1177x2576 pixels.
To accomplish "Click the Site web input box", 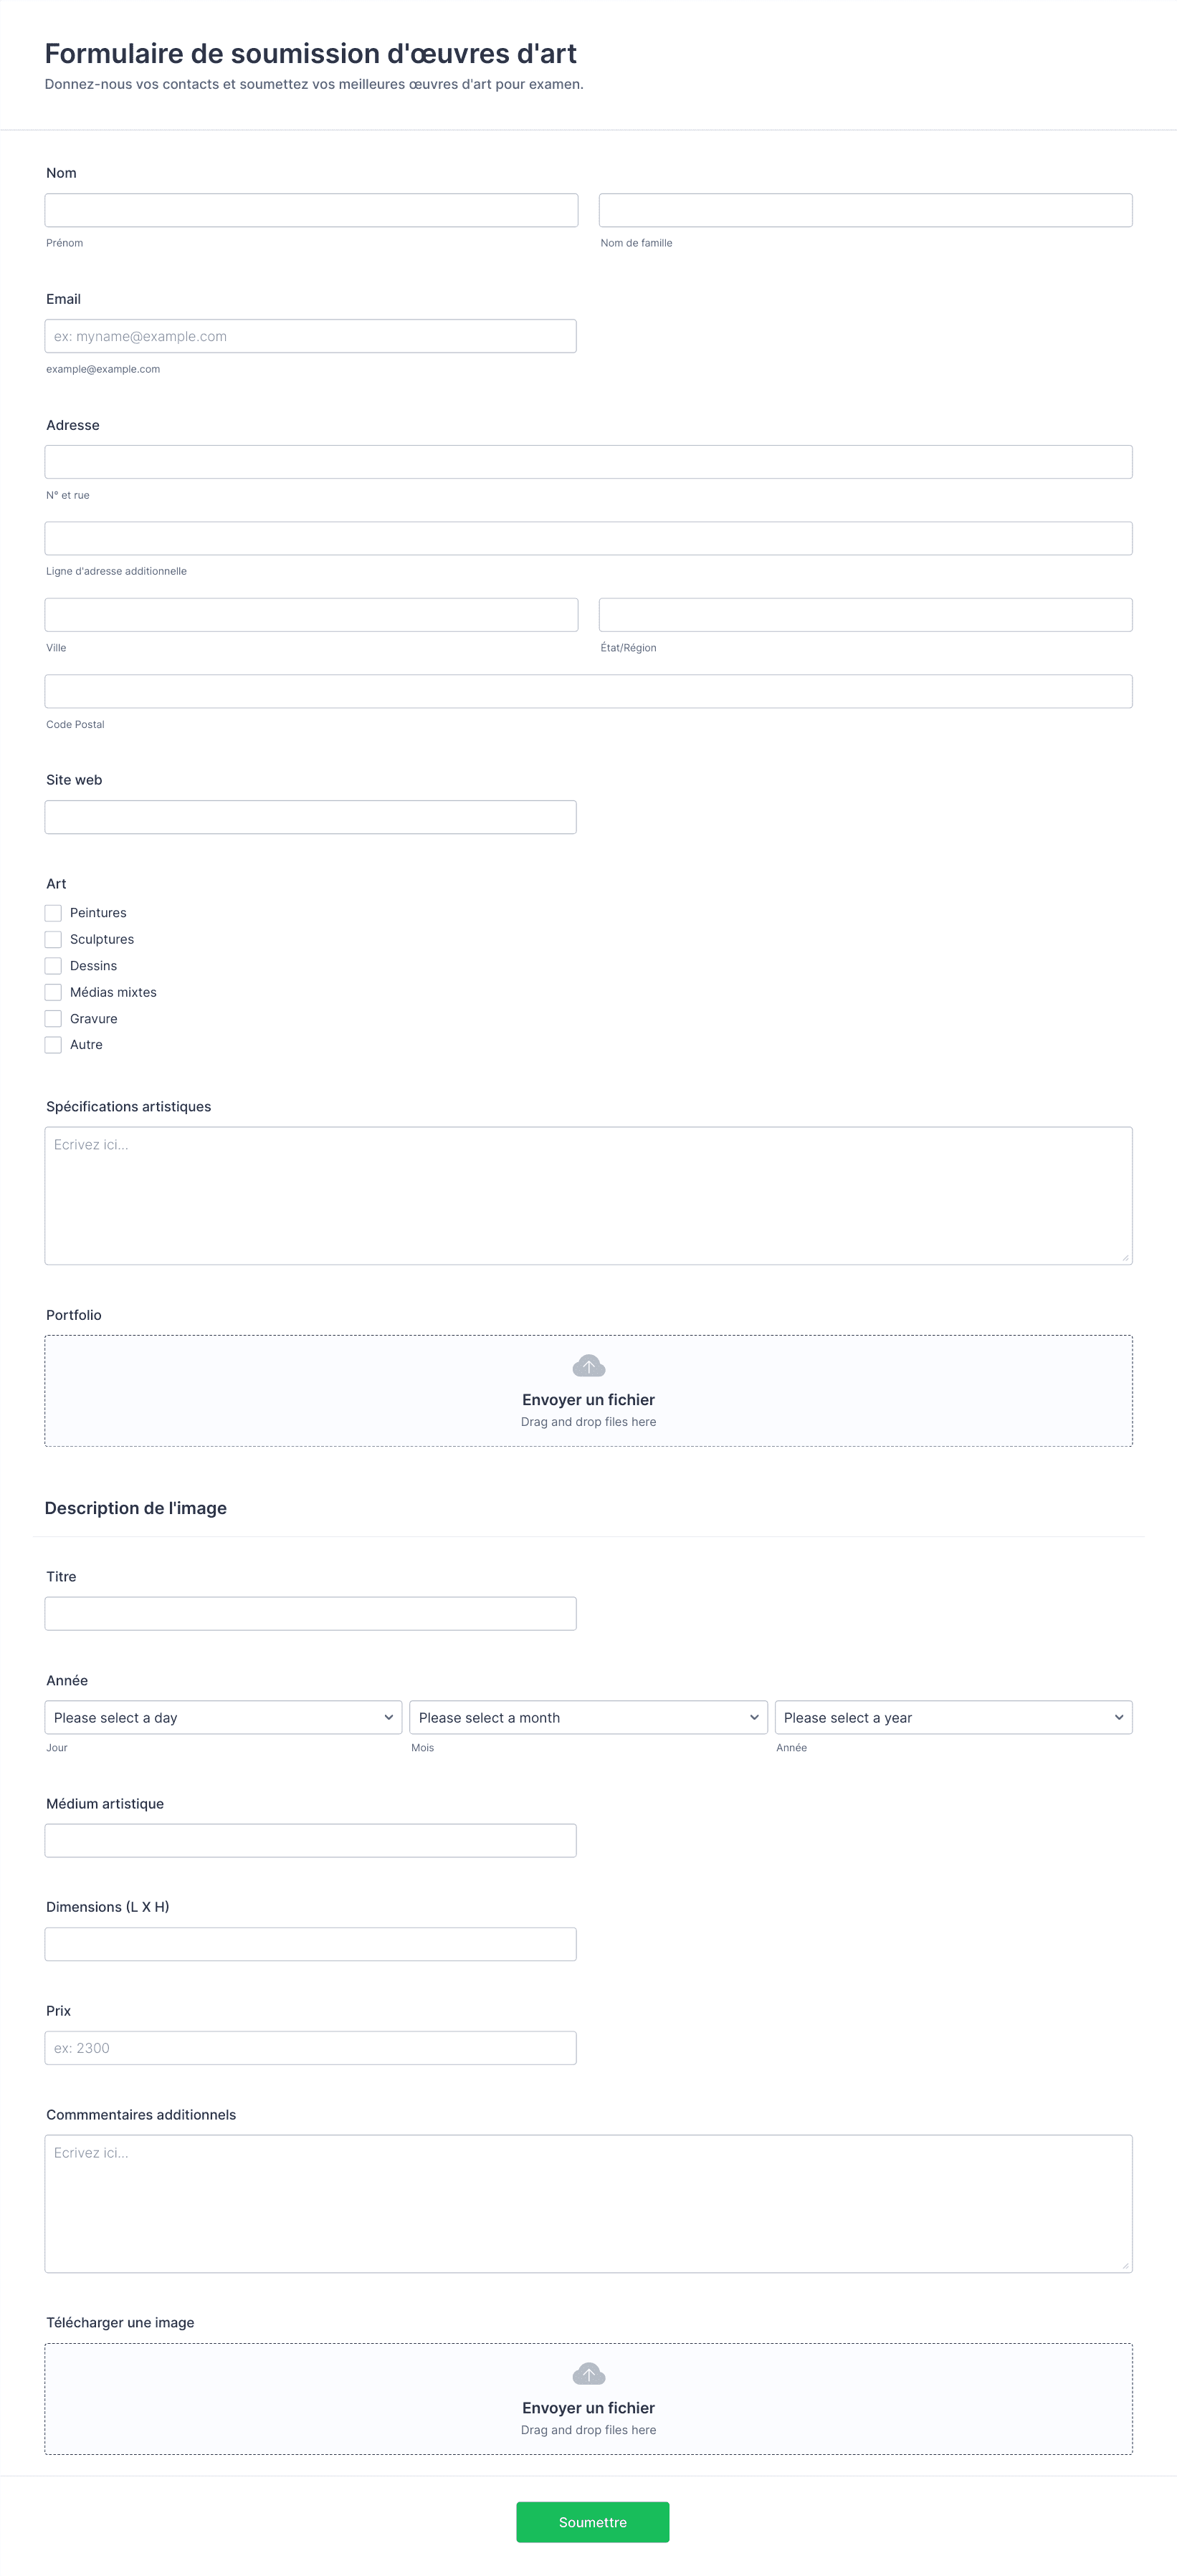I will pos(310,817).
